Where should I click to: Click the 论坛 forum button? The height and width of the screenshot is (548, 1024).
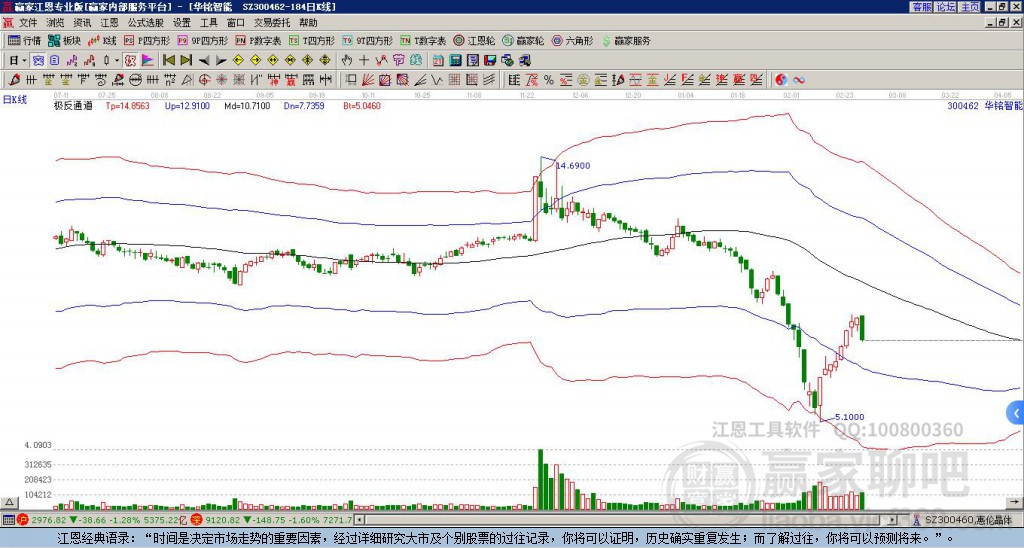coord(945,7)
